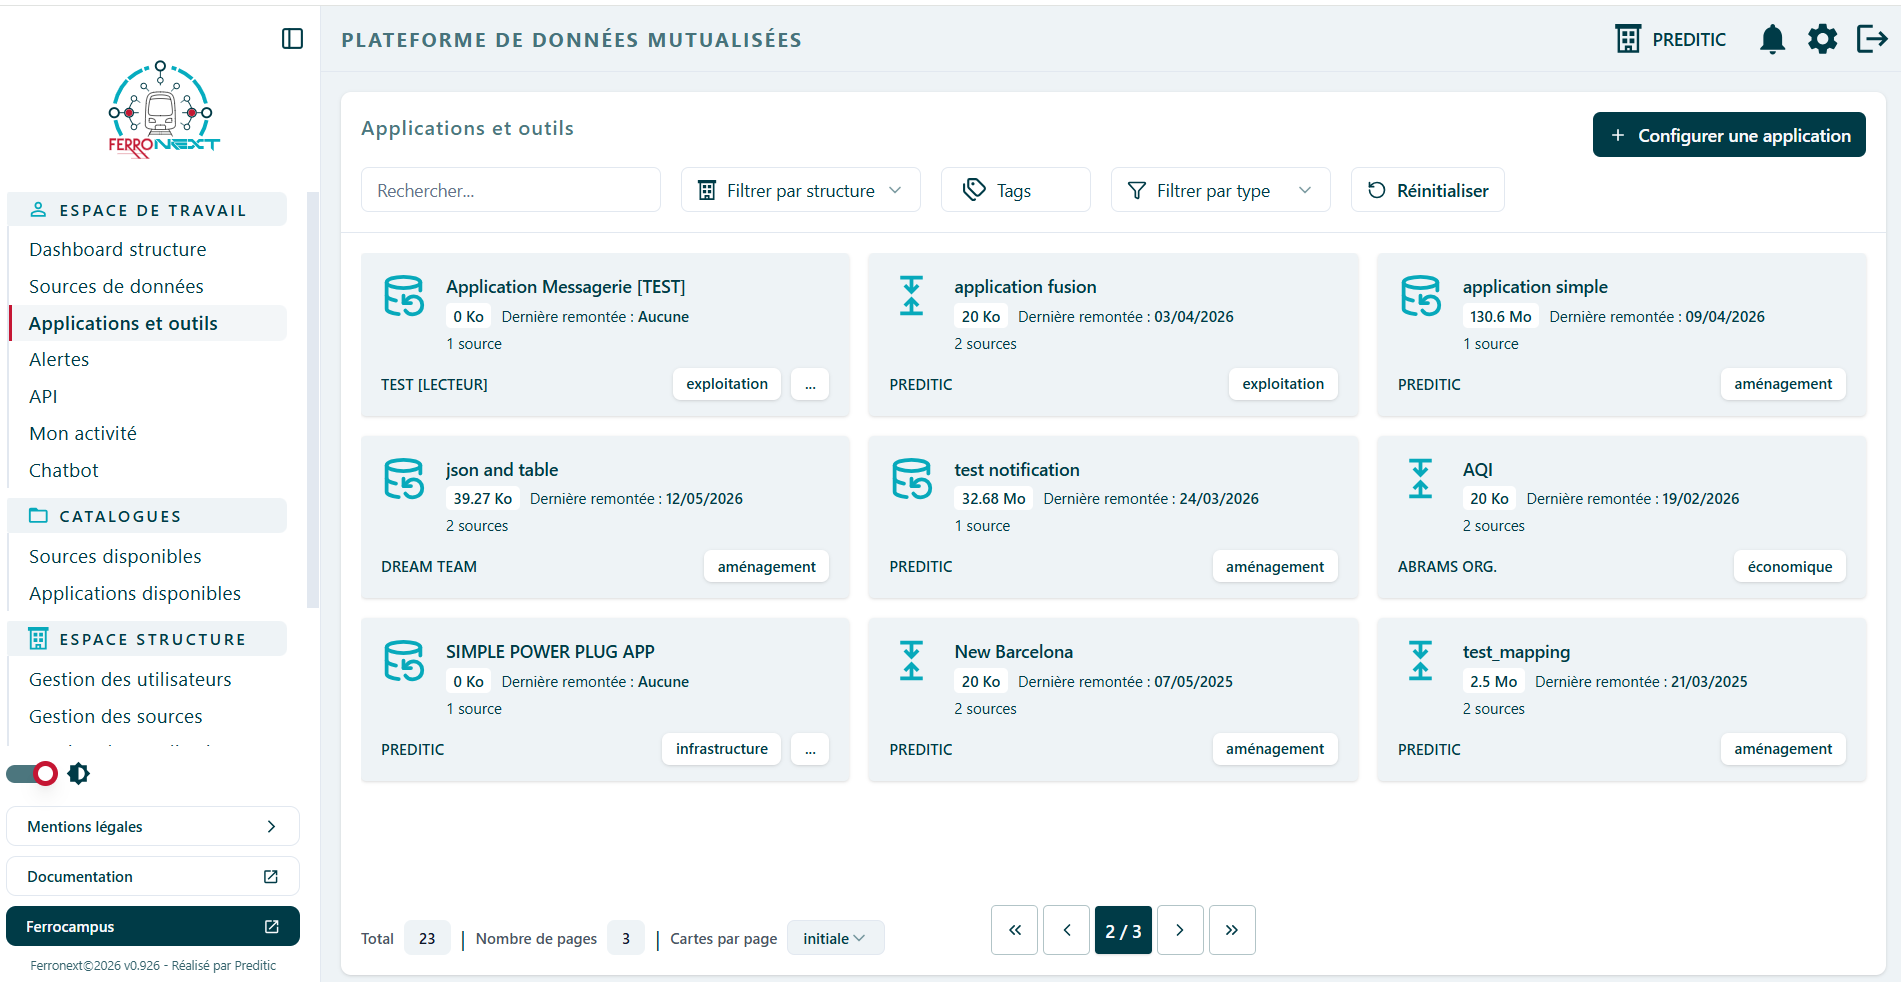
Task: Click the Ferronext train logo
Action: coord(163,109)
